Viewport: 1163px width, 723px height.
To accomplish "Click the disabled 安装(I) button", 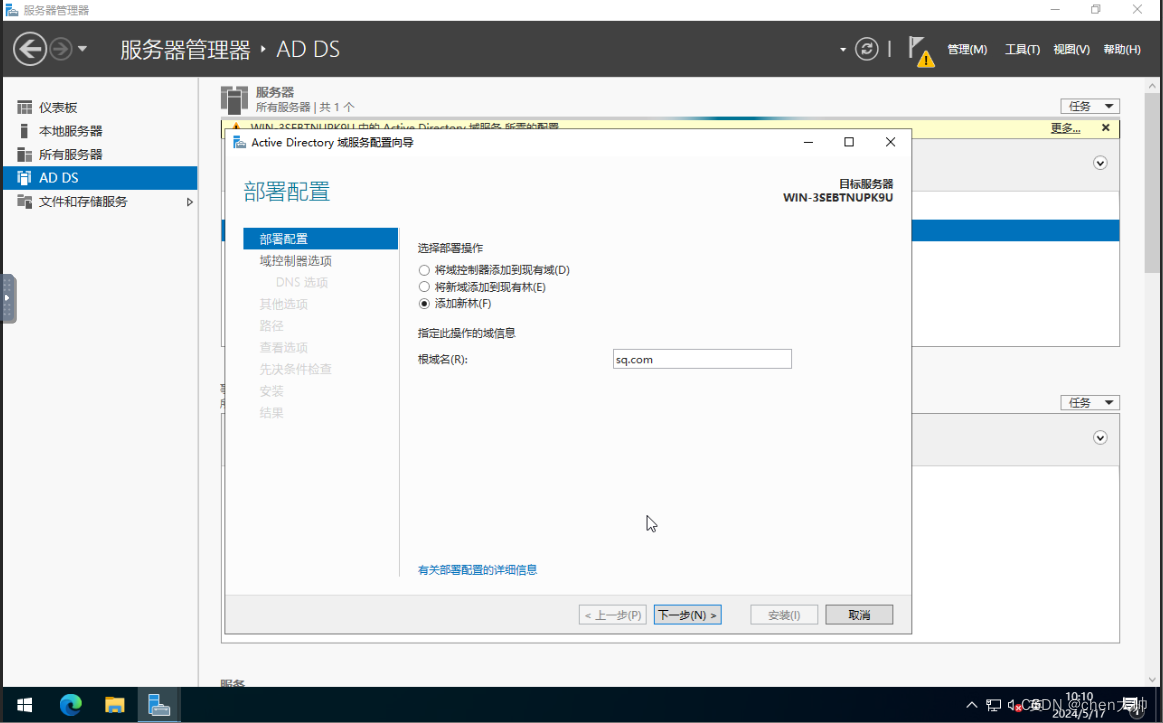I will click(x=784, y=615).
